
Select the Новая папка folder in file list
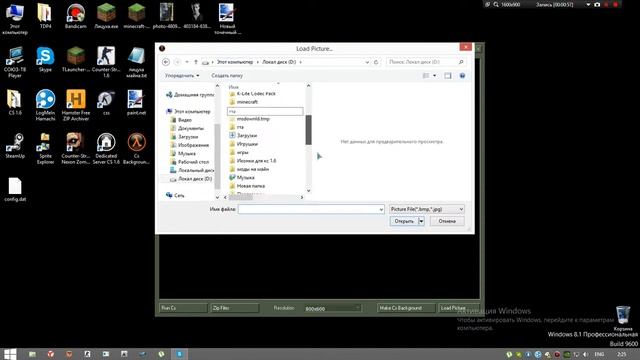point(247,186)
